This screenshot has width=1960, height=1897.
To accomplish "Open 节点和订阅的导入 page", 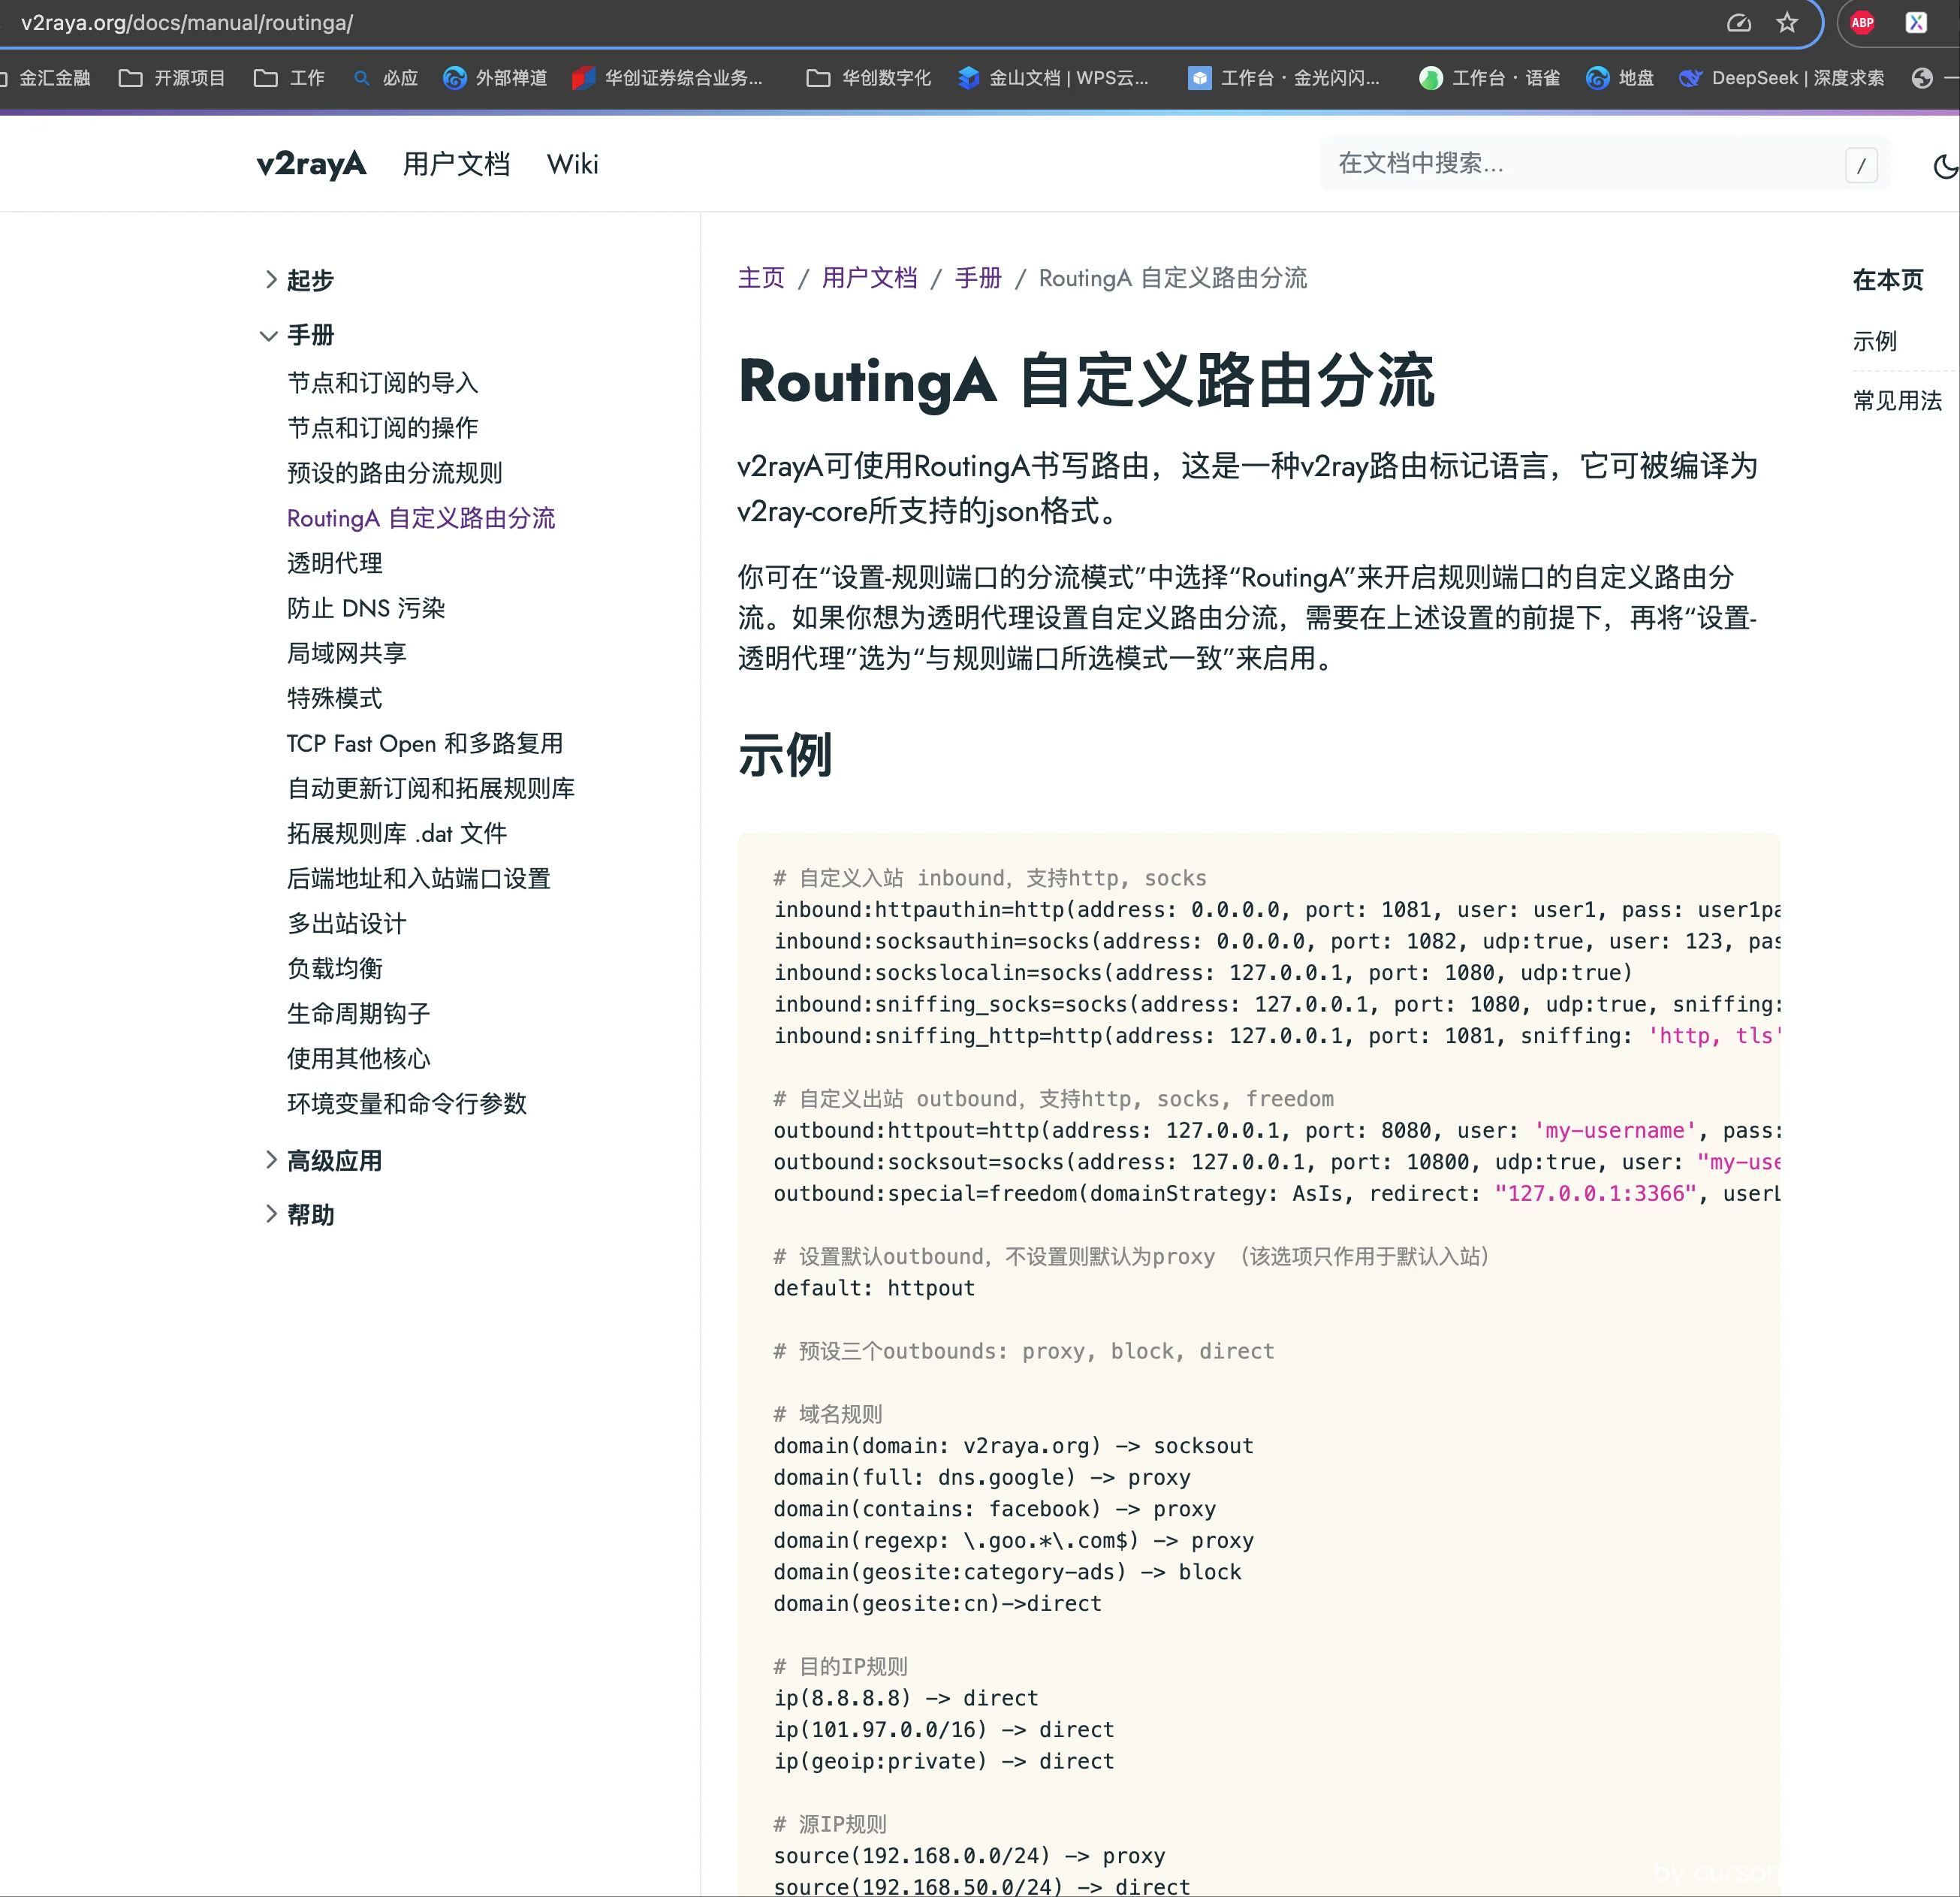I will (x=382, y=383).
